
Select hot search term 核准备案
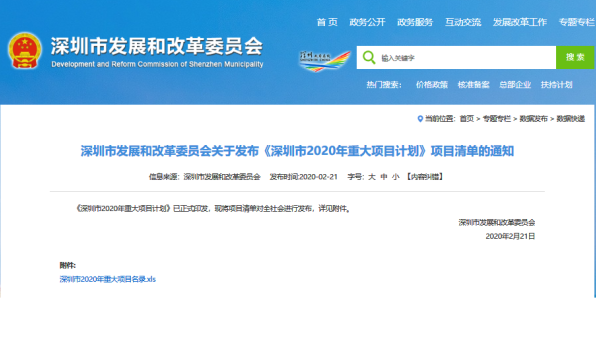(473, 85)
